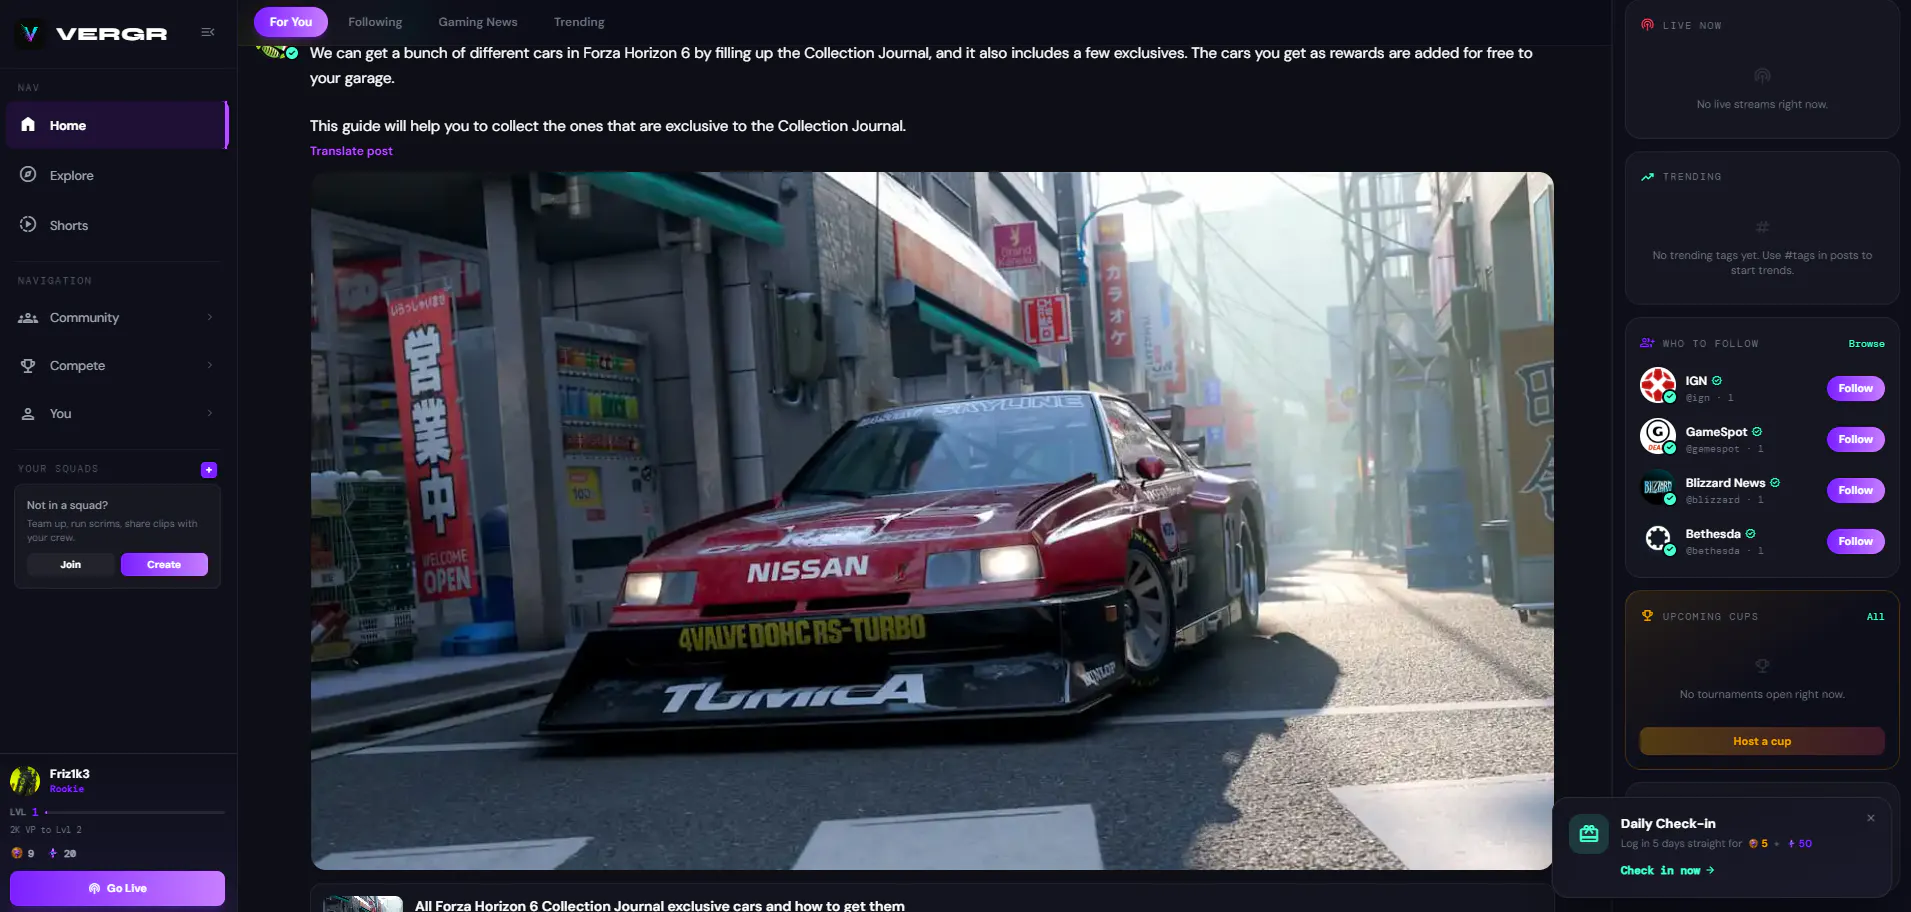Image resolution: width=1911 pixels, height=912 pixels.
Task: Open the Trending tab
Action: tap(579, 22)
